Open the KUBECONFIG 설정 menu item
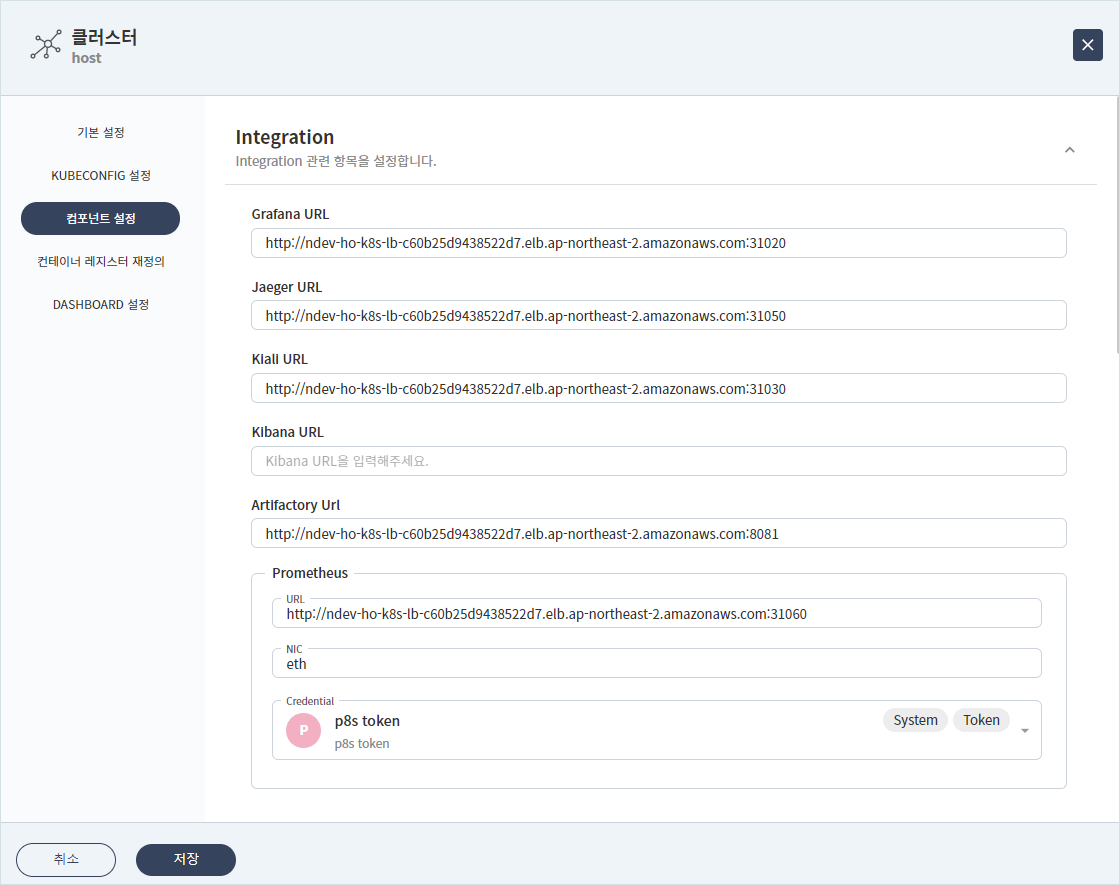1120x885 pixels. pyautogui.click(x=101, y=176)
